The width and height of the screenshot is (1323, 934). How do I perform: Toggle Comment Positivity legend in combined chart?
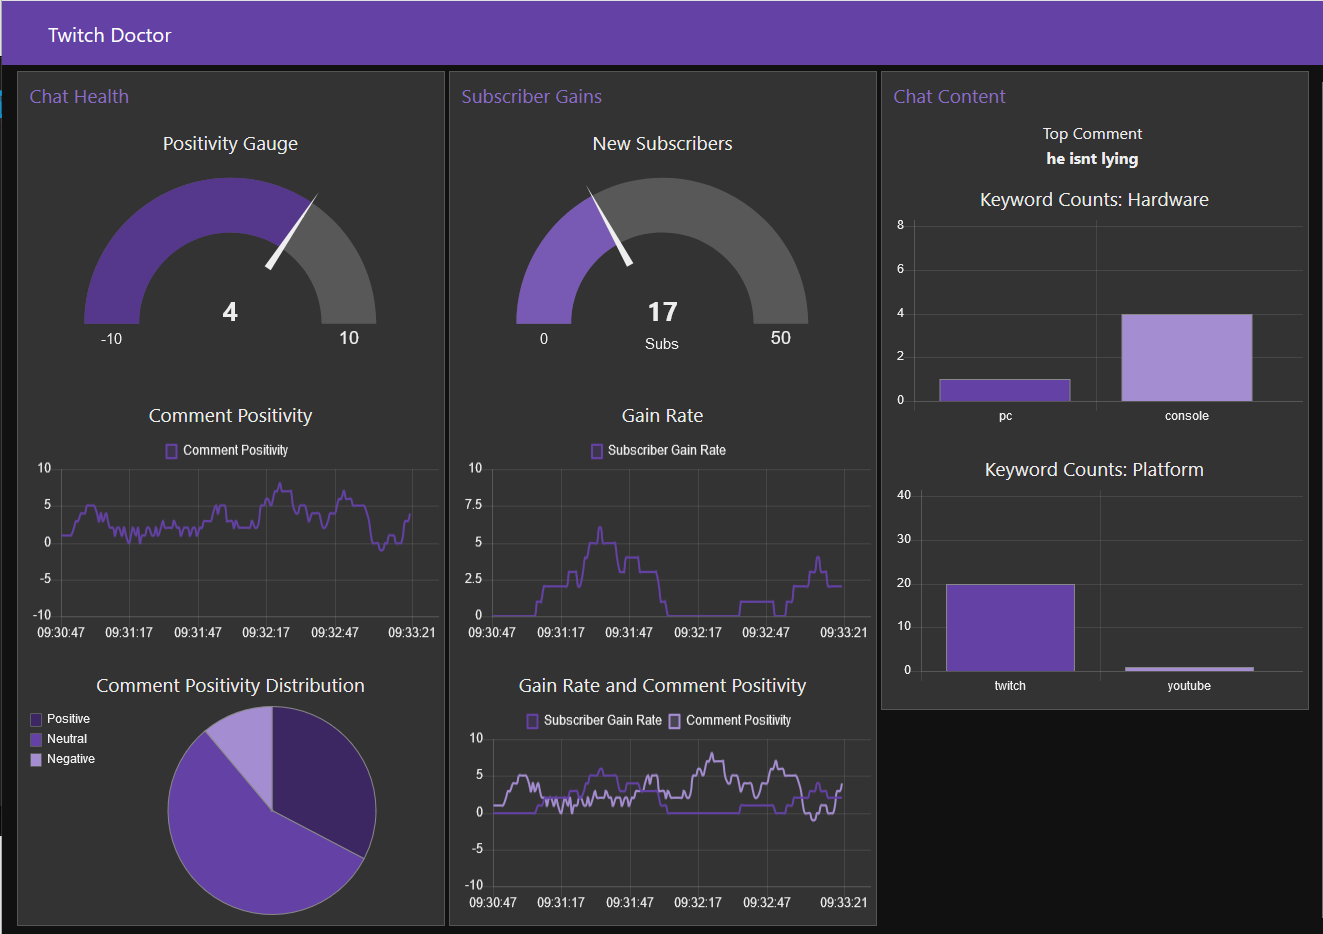pyautogui.click(x=730, y=721)
